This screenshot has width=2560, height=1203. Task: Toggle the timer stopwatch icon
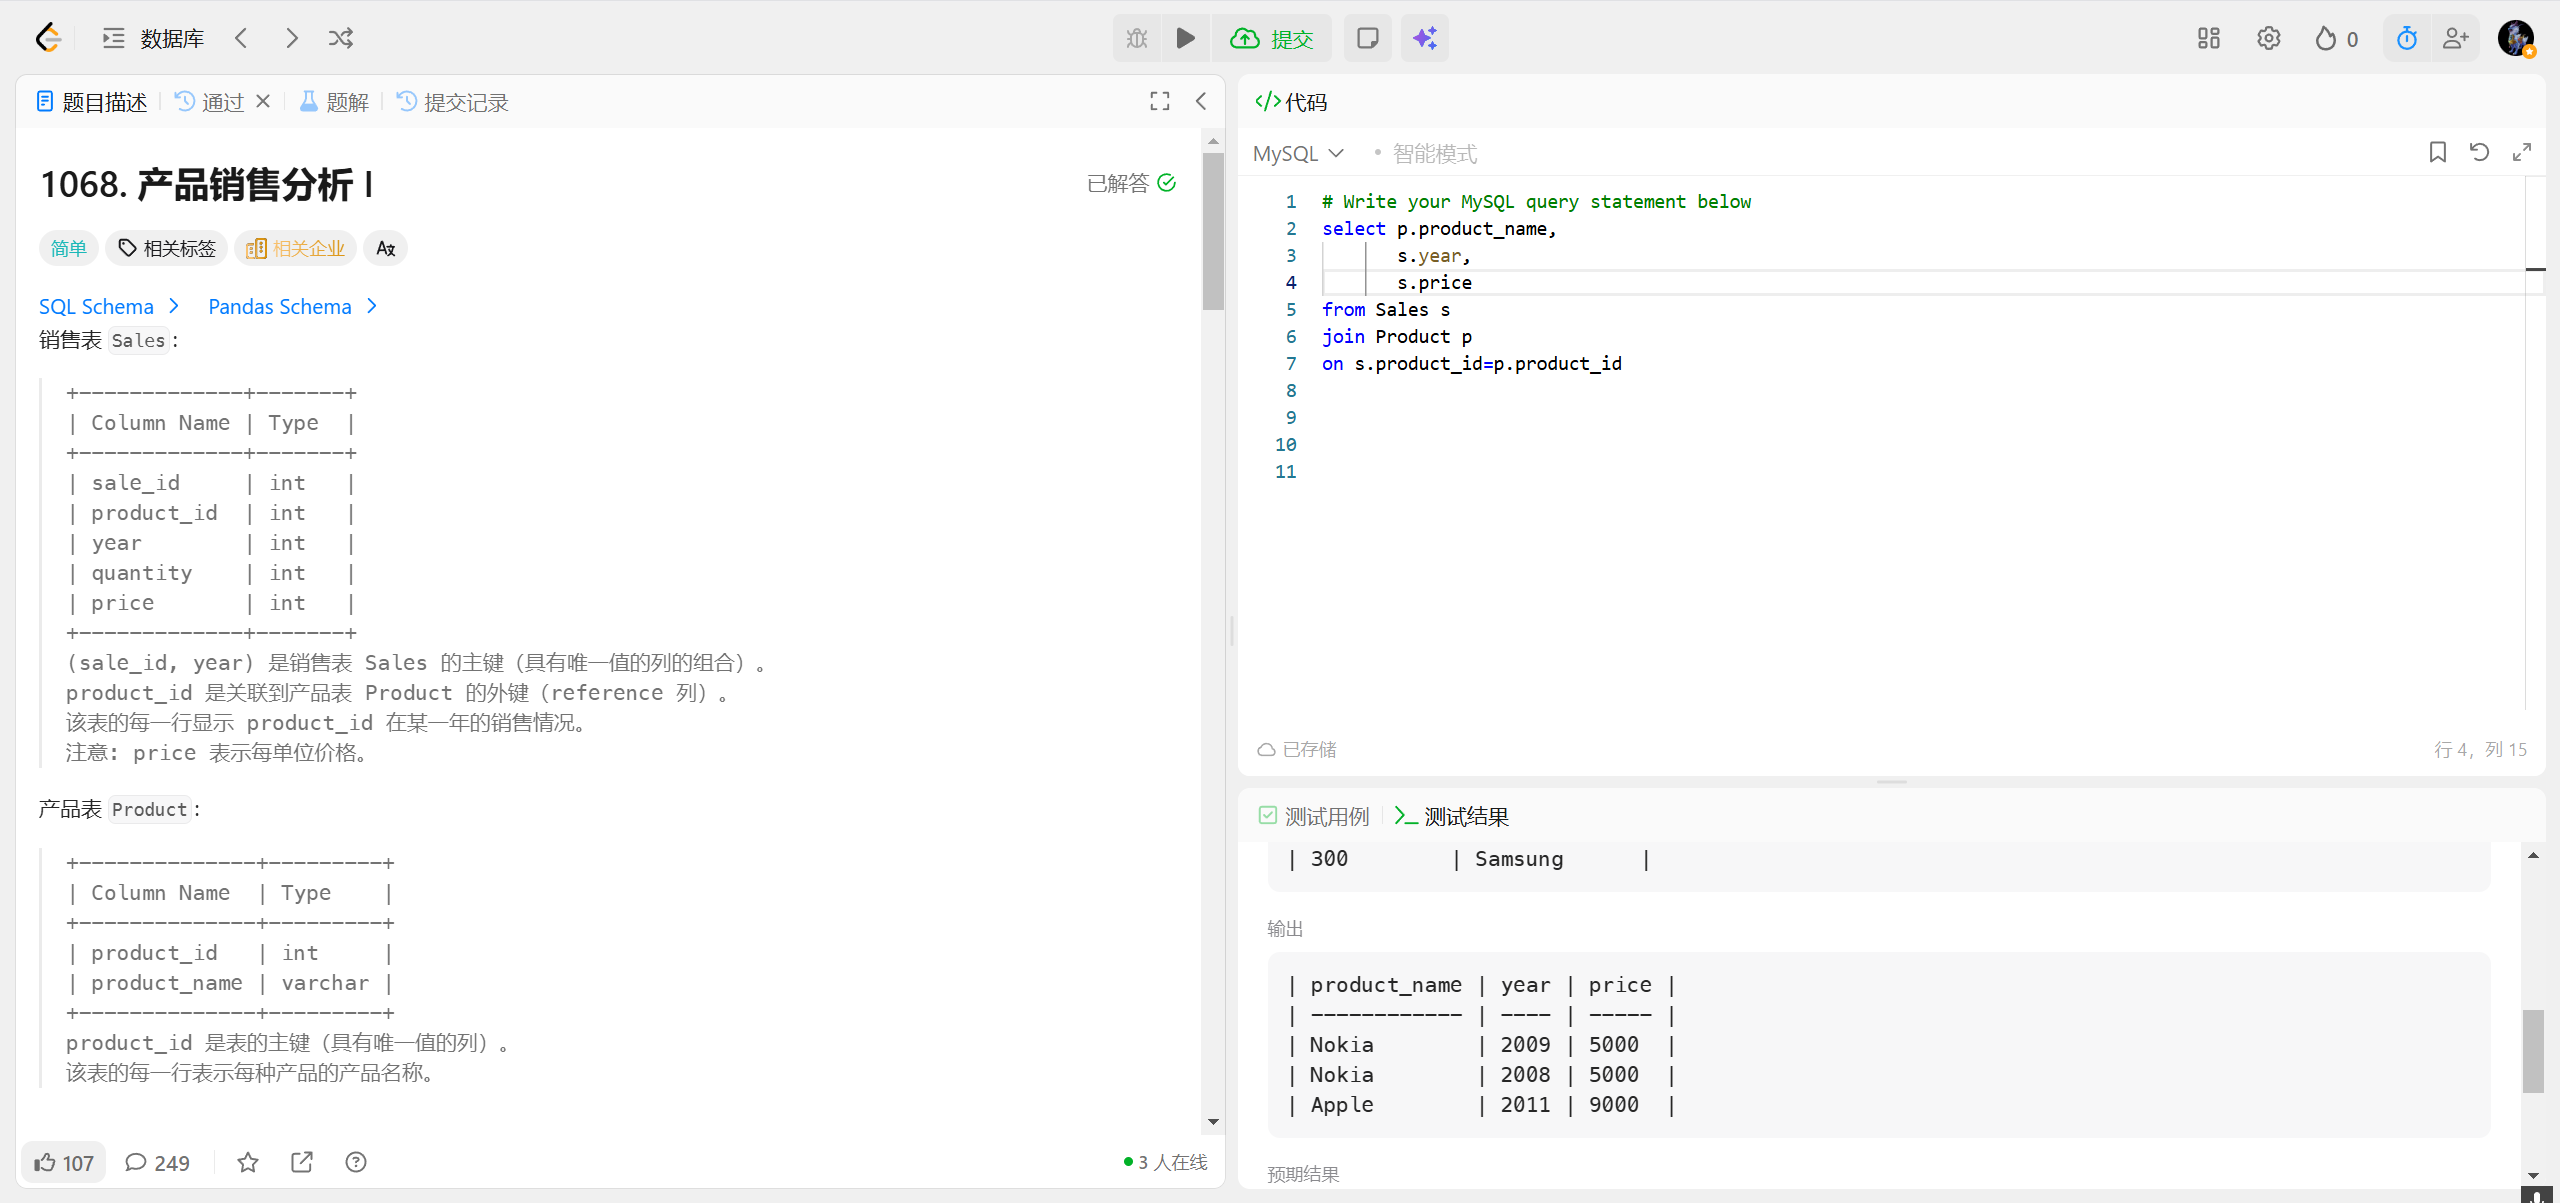click(2406, 38)
